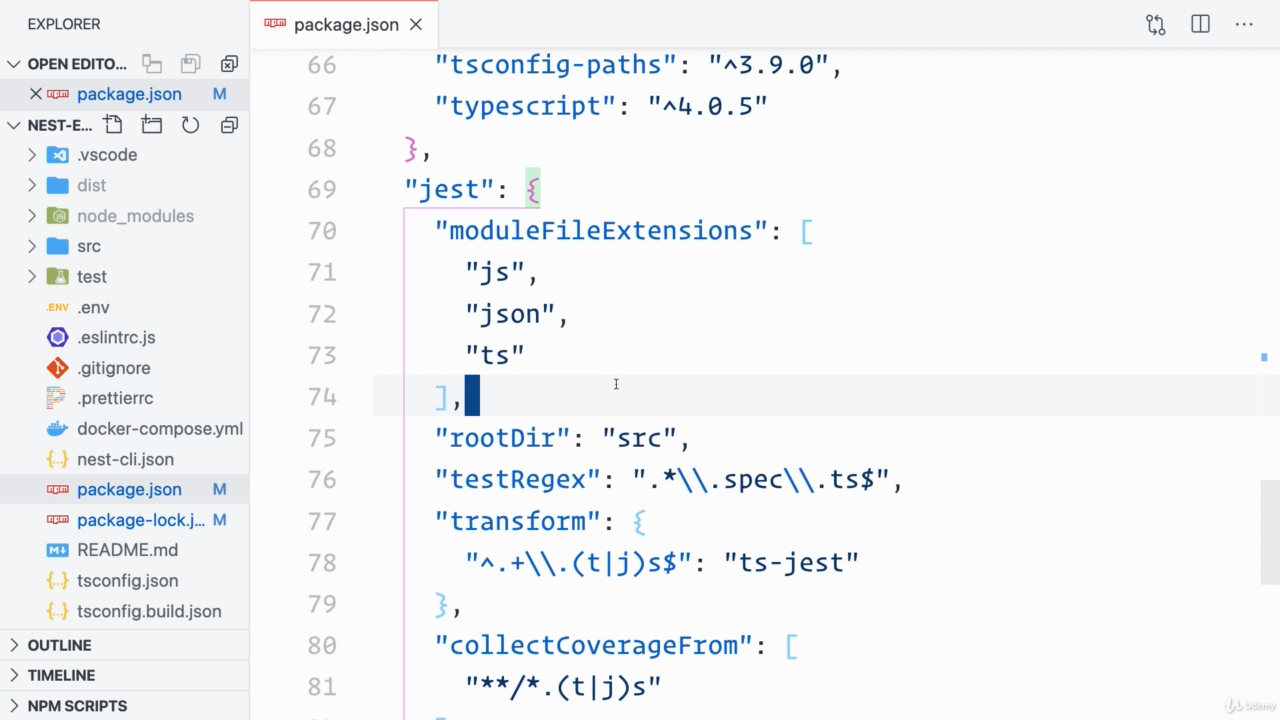1280x720 pixels.
Task: Collapse the OPEN EDITORS section
Action: [14, 64]
